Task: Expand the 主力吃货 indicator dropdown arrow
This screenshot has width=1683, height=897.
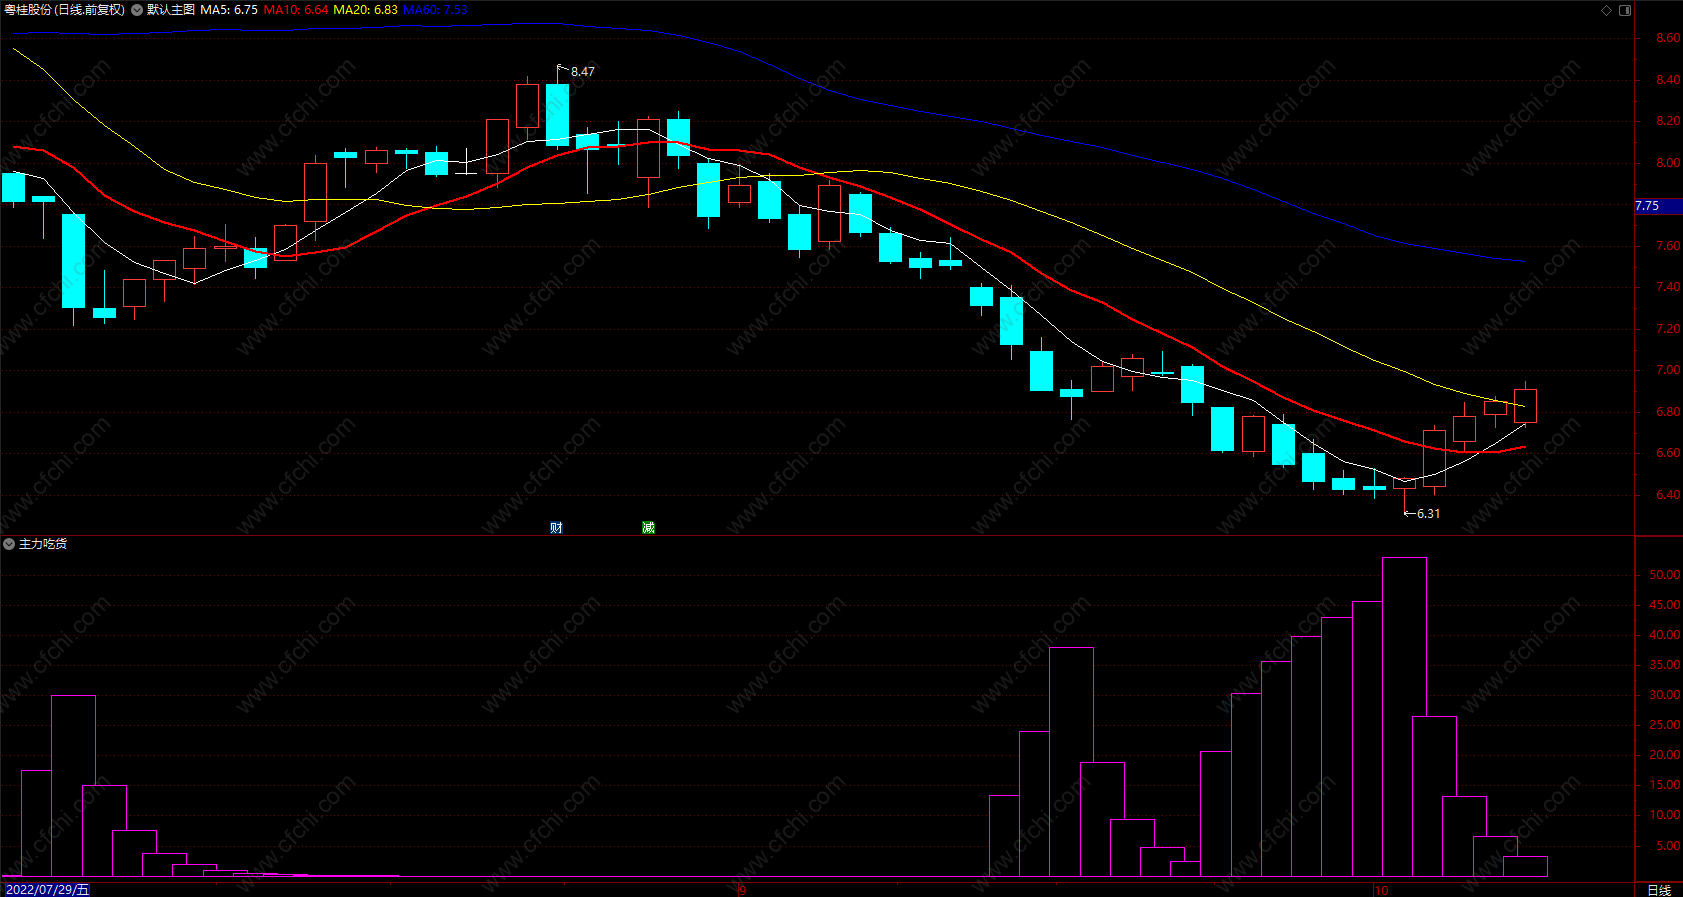Action: pyautogui.click(x=9, y=544)
